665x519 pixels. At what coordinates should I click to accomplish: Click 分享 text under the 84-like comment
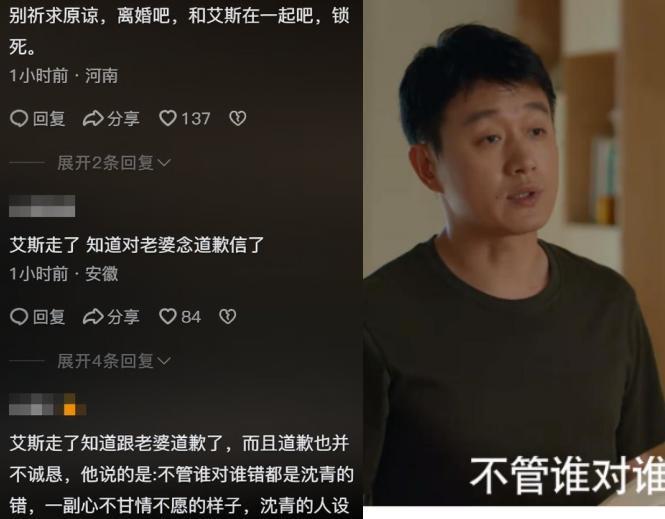(123, 317)
